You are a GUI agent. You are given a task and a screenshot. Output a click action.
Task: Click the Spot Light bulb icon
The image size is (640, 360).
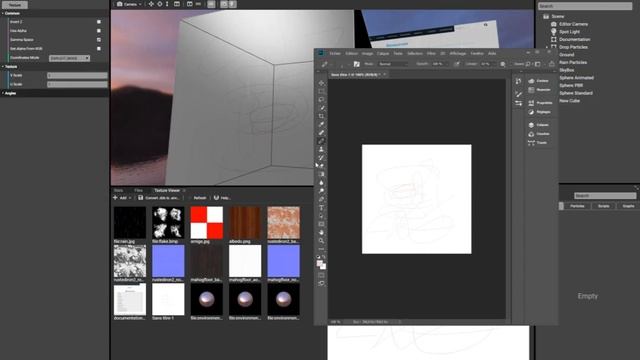click(x=554, y=31)
